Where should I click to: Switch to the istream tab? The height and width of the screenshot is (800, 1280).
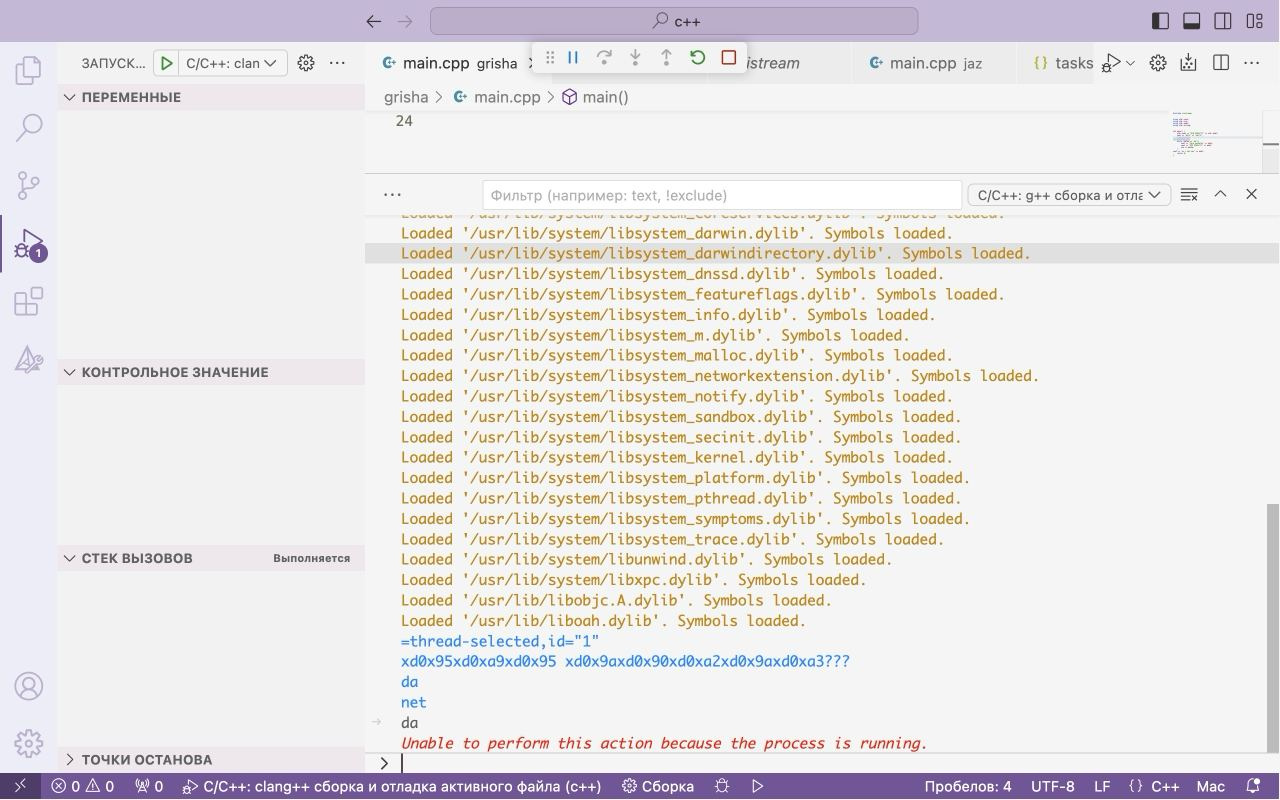772,63
